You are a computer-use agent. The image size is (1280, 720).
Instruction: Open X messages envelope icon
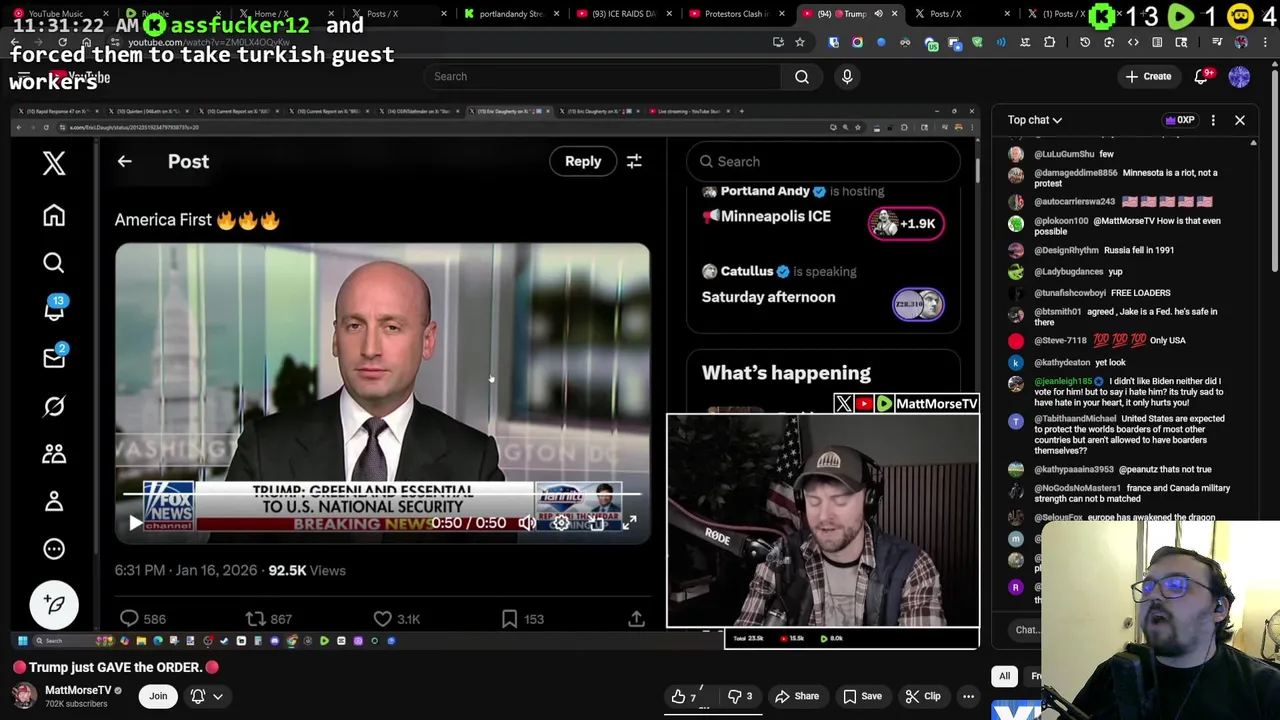tap(54, 357)
